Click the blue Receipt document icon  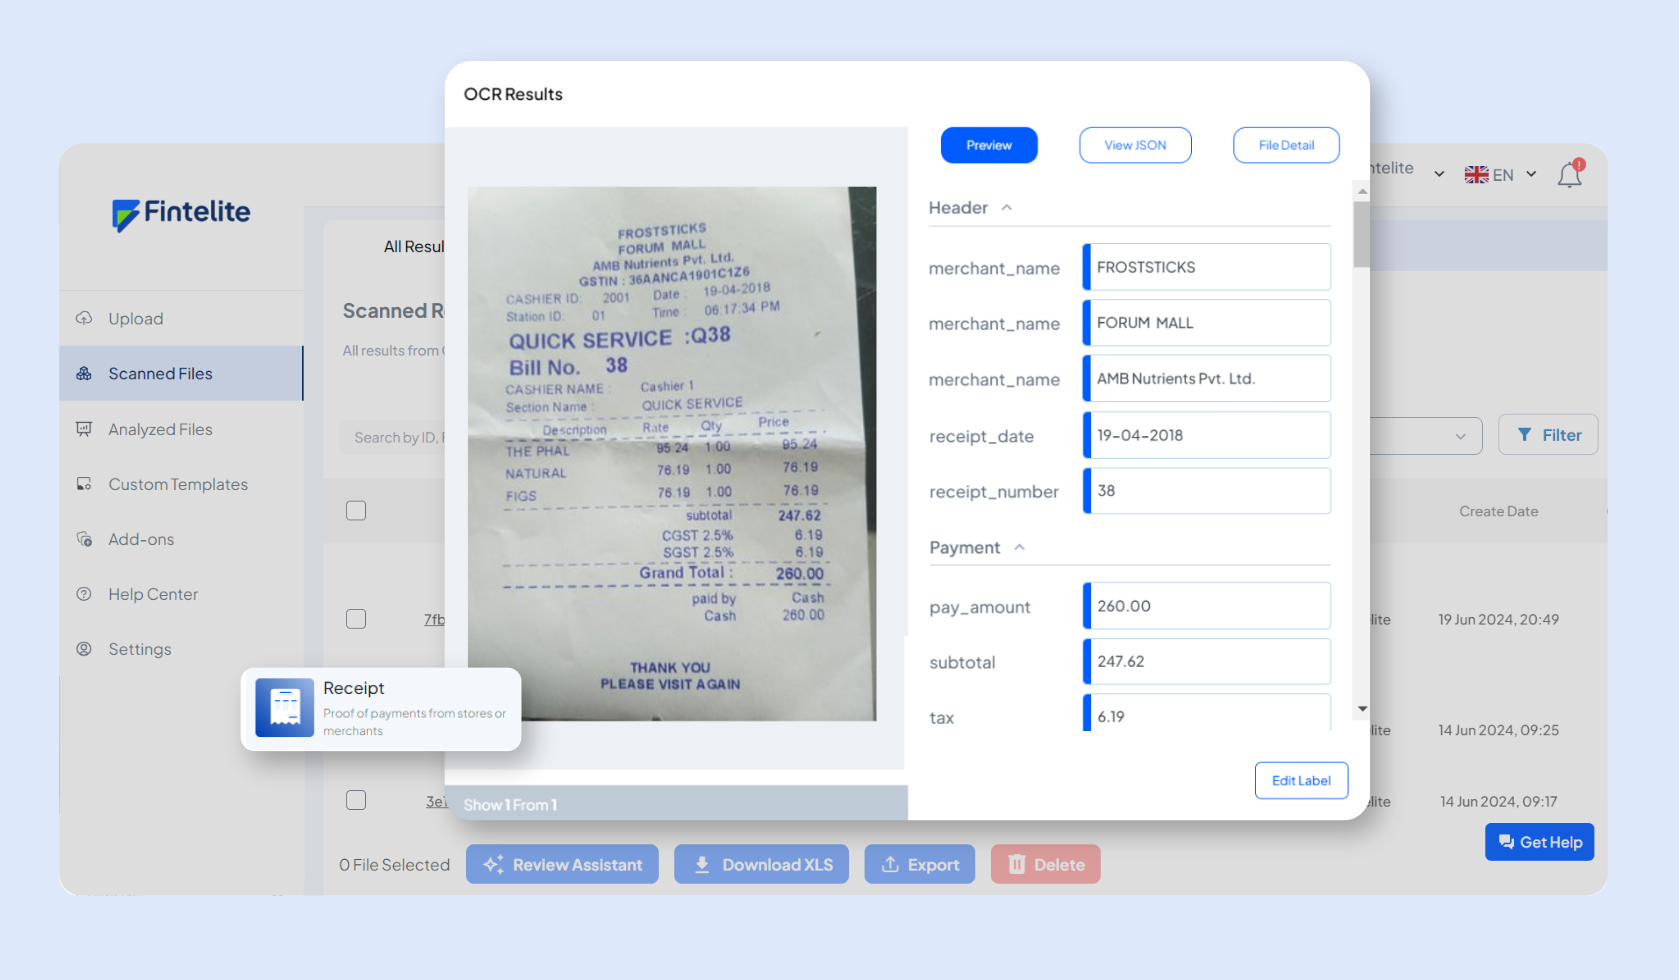point(285,708)
